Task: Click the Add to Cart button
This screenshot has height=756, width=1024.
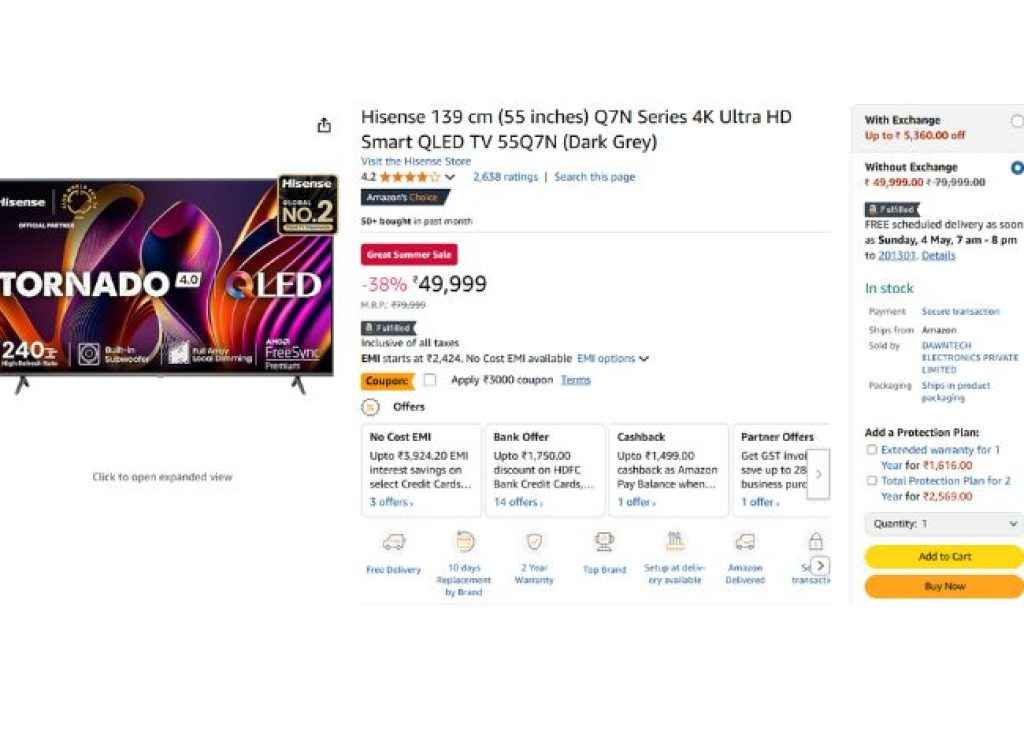Action: [x=943, y=557]
